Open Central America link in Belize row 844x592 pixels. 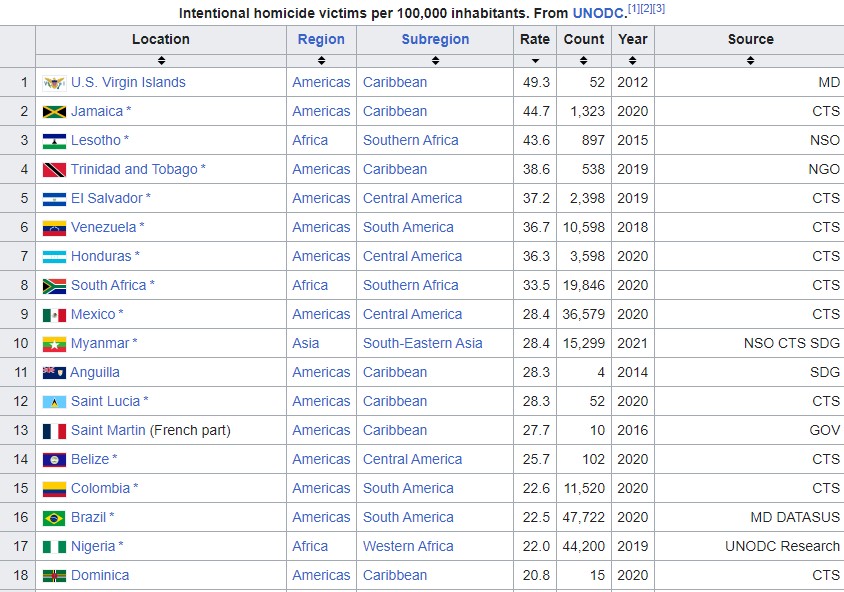pyautogui.click(x=412, y=460)
